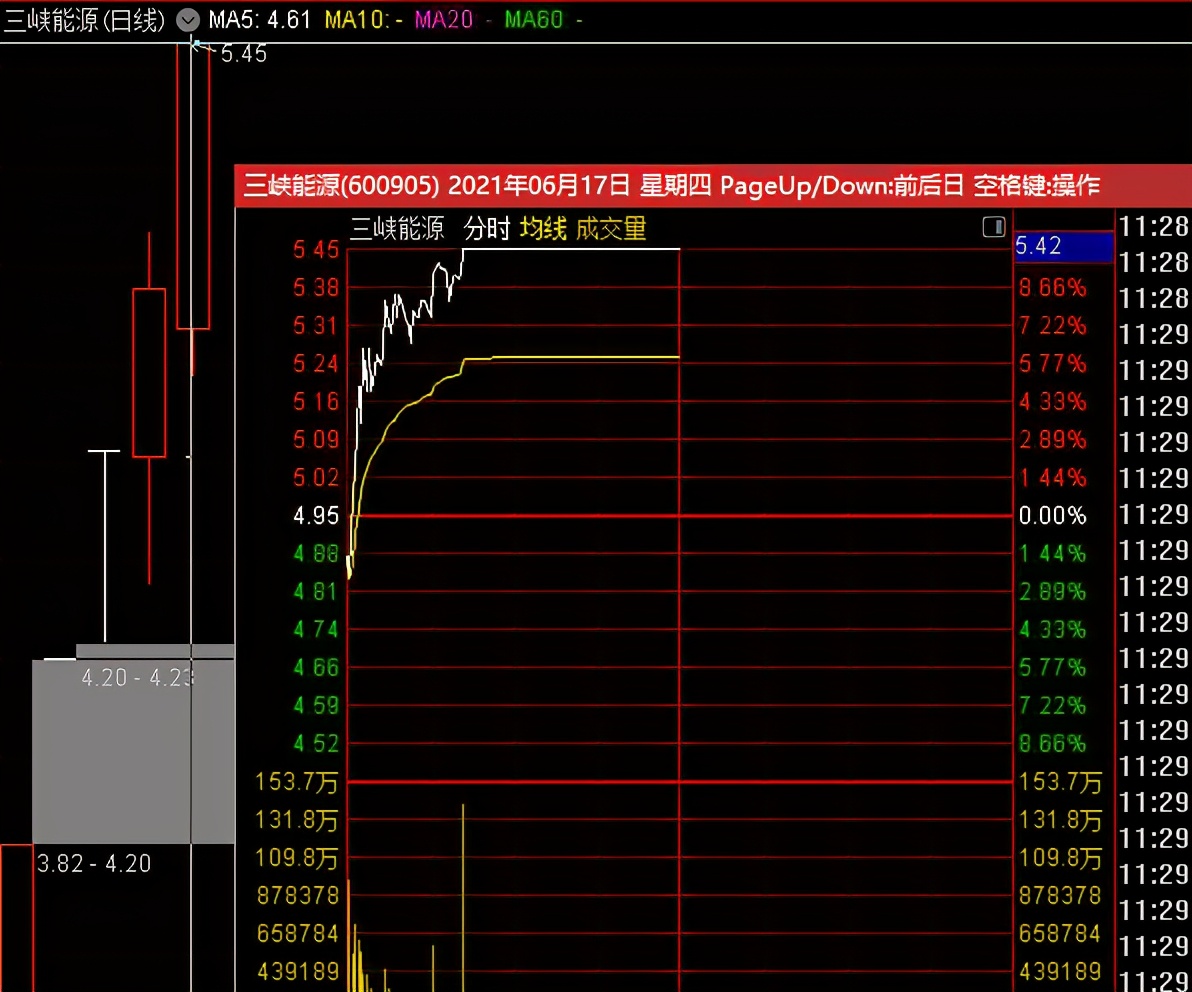Click the right axis 439189 volume label

1060,971
